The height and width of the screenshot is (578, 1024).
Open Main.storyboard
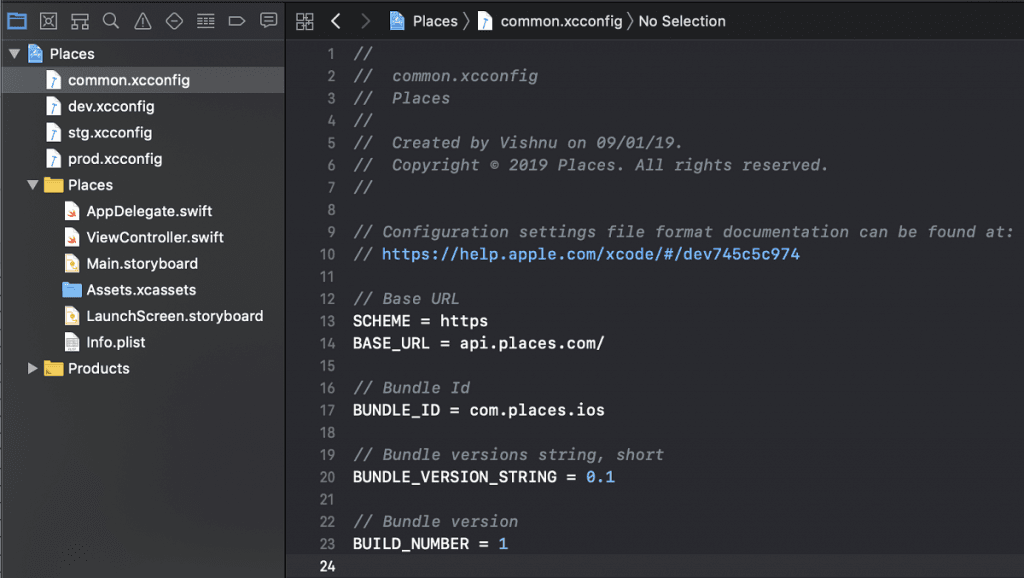(x=142, y=263)
